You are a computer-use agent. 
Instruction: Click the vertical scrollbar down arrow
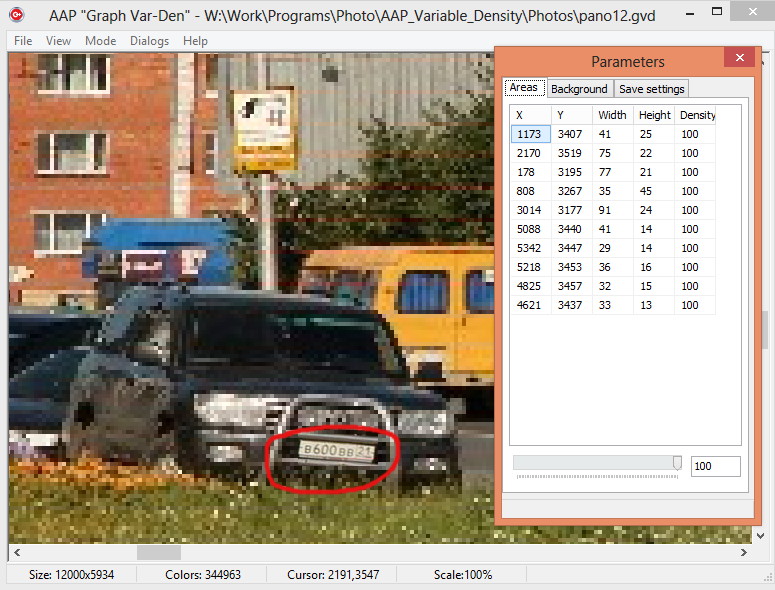pos(761,536)
